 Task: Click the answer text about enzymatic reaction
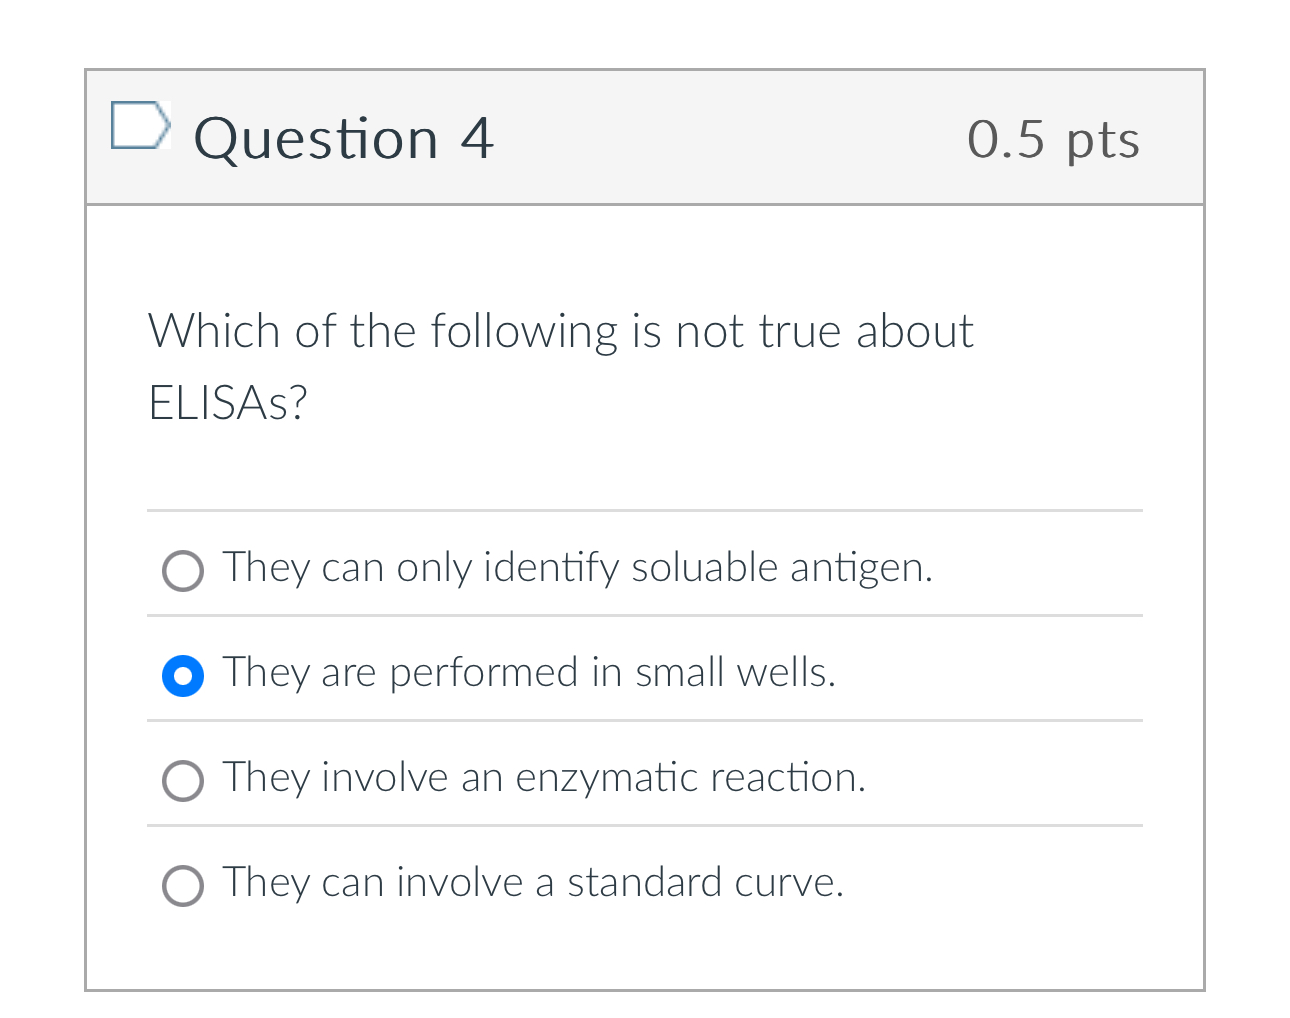pos(543,779)
